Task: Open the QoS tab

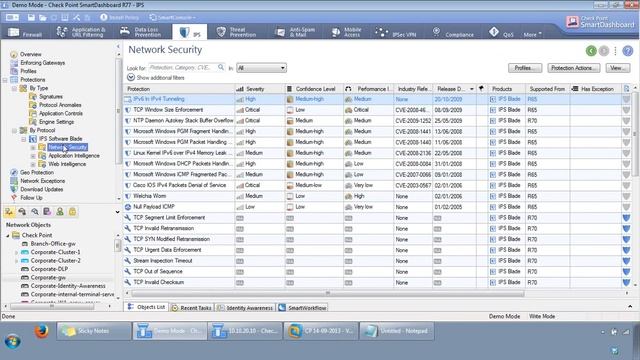Action: (502, 32)
